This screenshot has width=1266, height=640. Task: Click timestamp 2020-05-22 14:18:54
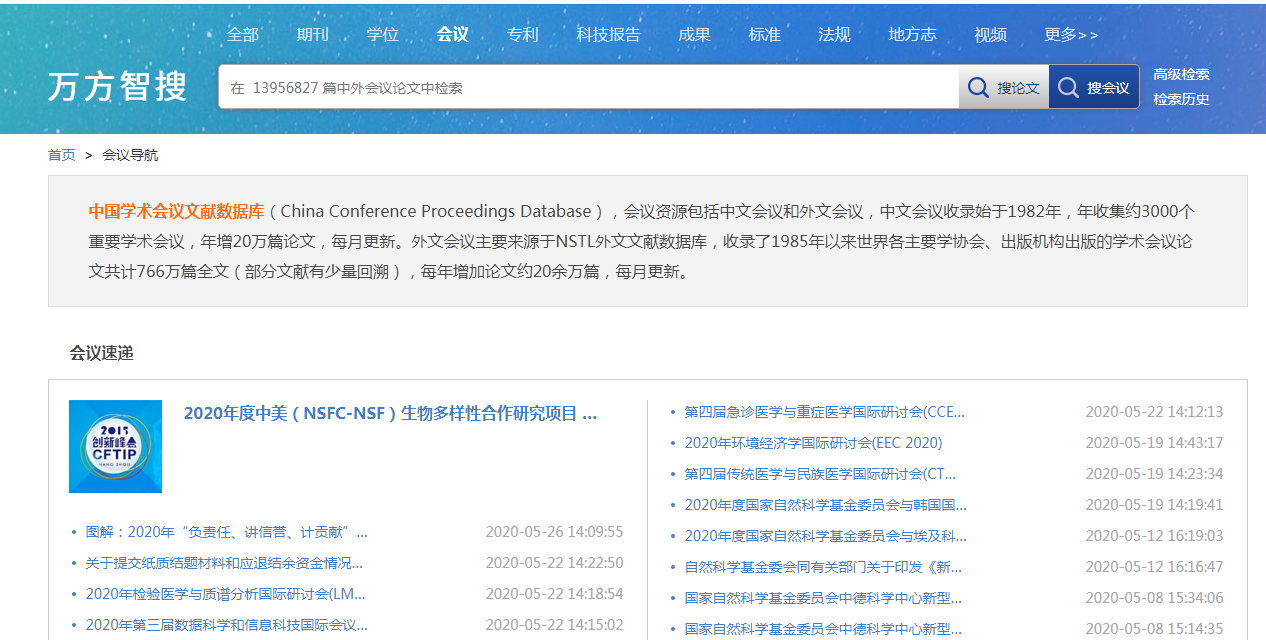(x=555, y=594)
